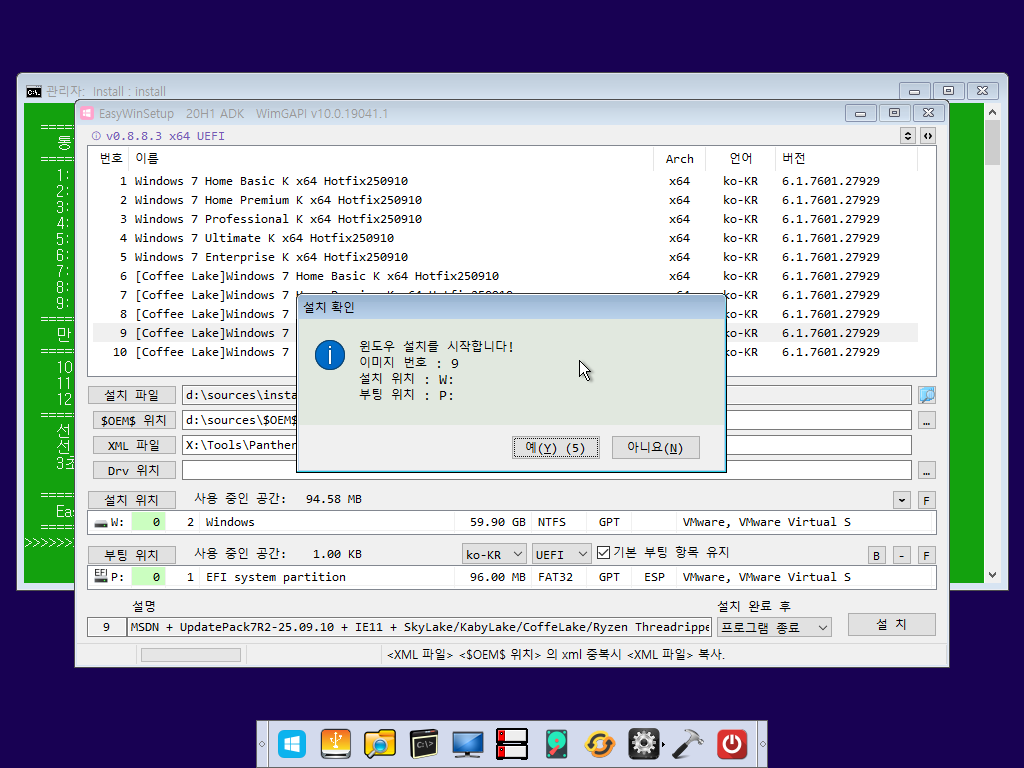The height and width of the screenshot is (768, 1024).
Task: Open the gear settings dock icon
Action: pyautogui.click(x=643, y=744)
